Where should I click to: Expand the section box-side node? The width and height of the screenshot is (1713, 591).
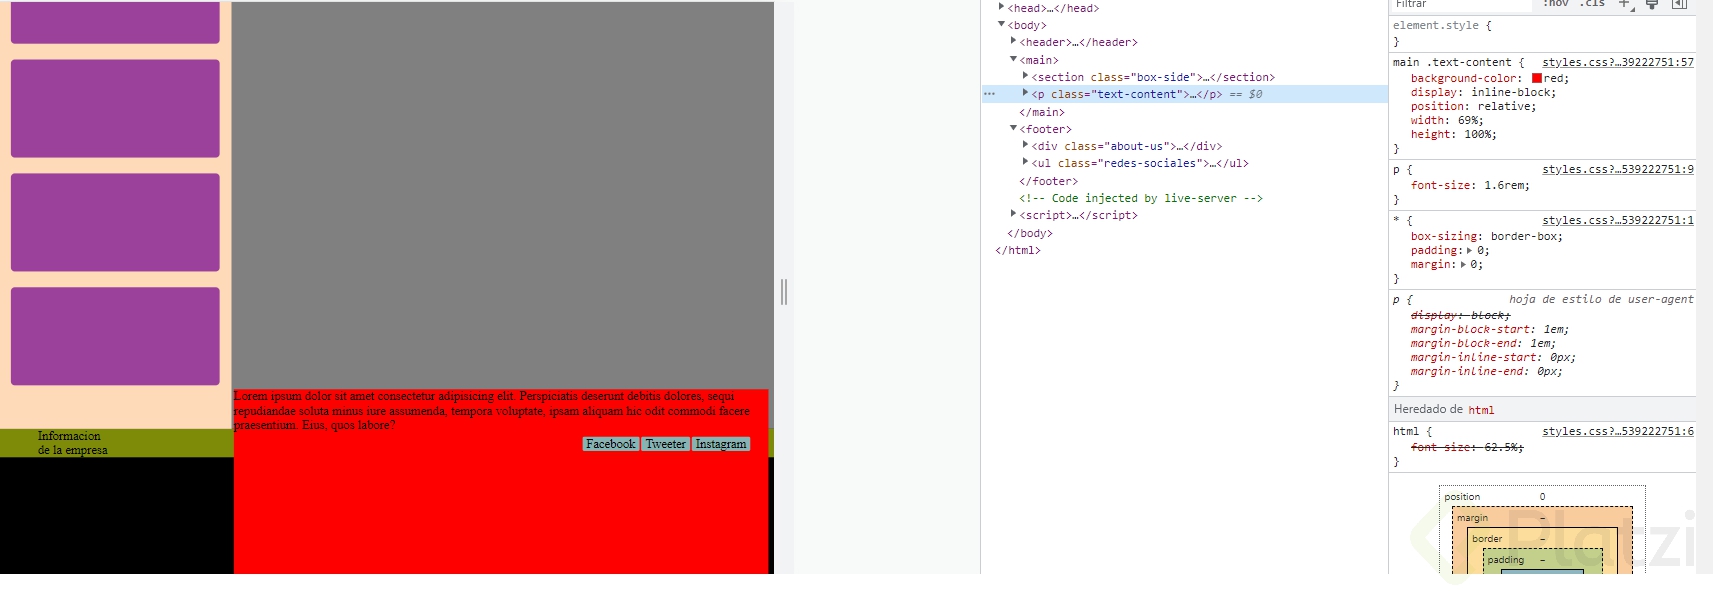point(1025,77)
